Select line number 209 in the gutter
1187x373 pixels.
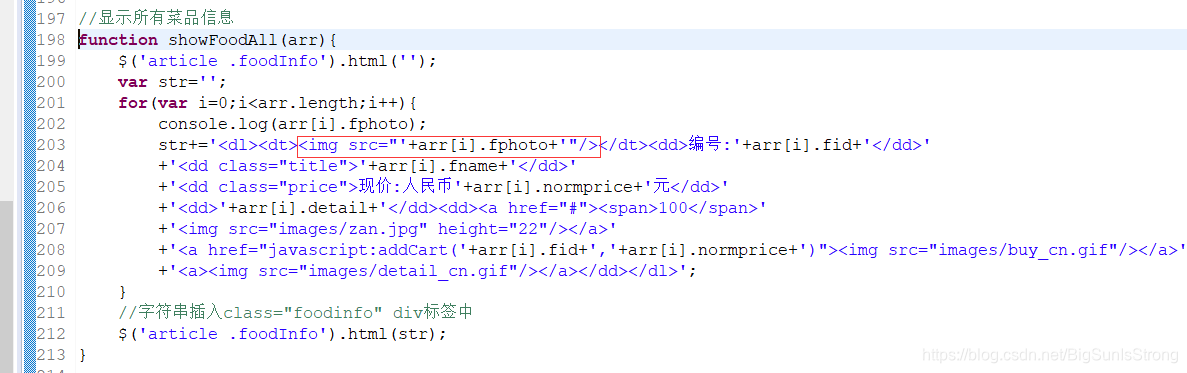pos(51,270)
